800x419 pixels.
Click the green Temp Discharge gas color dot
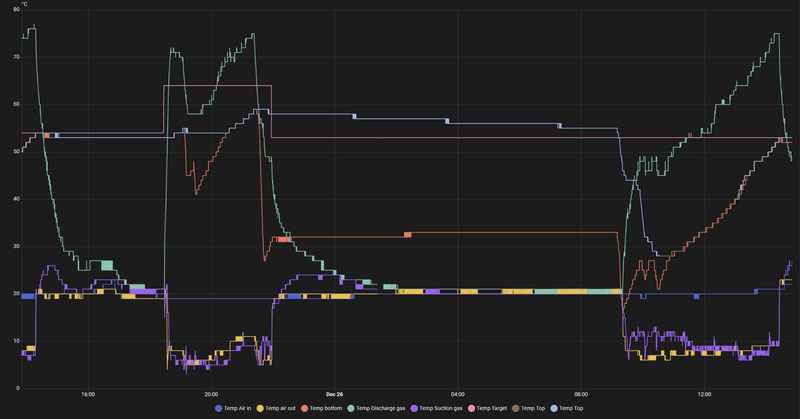tap(351, 408)
